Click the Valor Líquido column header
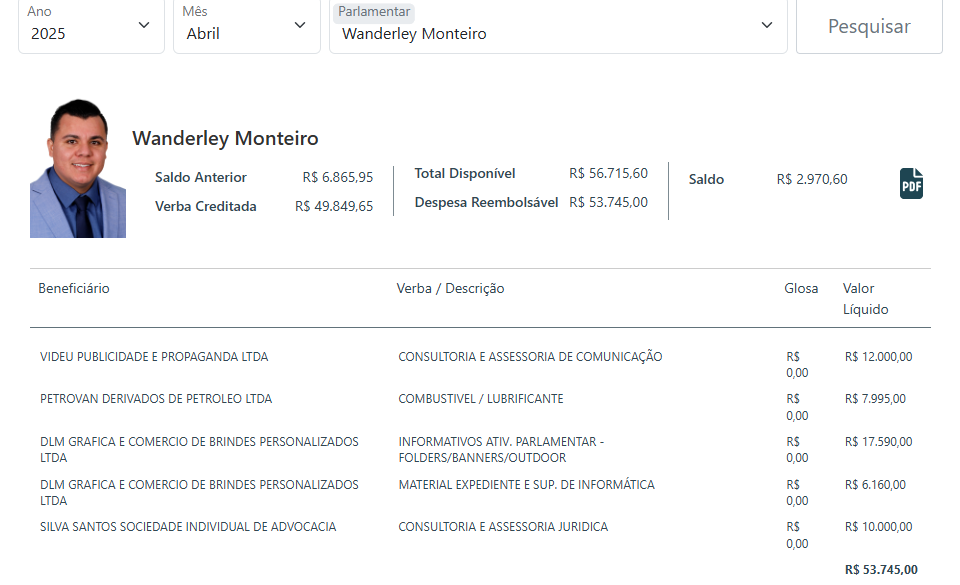This screenshot has height=585, width=960. (x=865, y=299)
